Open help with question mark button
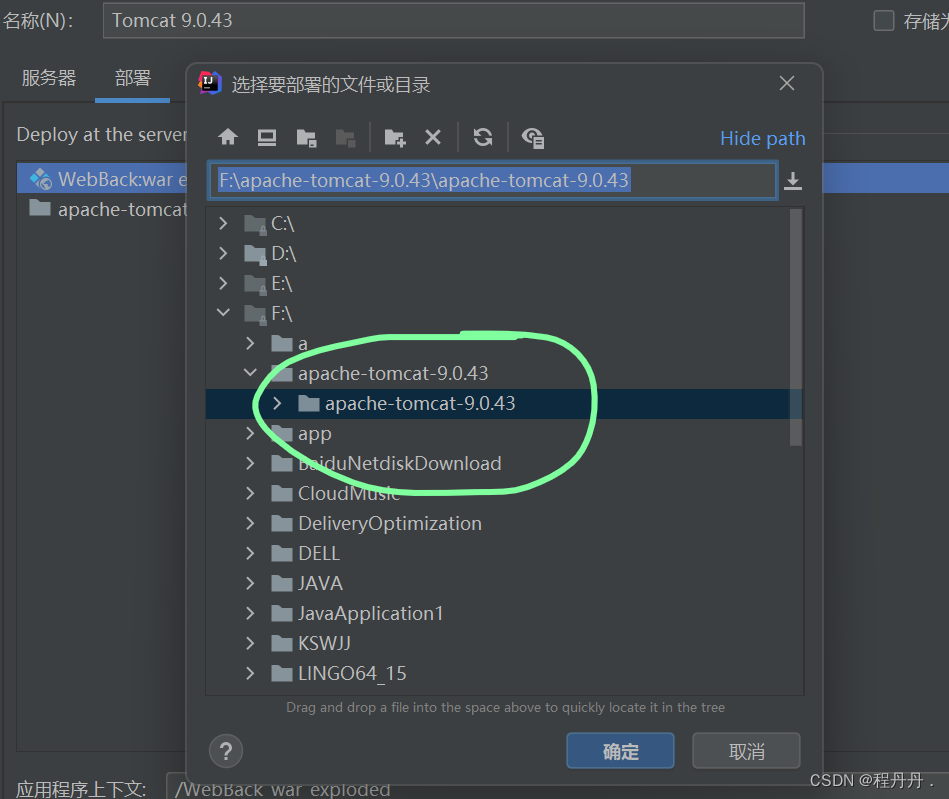The height and width of the screenshot is (799, 949). coord(226,751)
